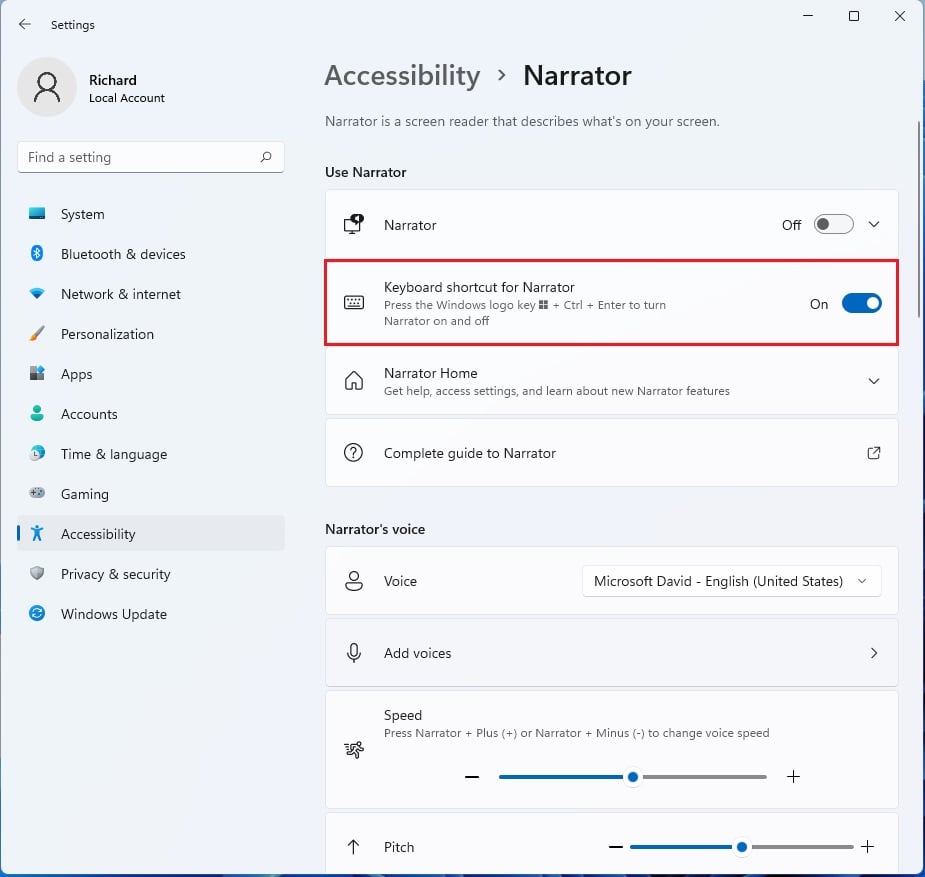Click the Find a setting search box
Viewport: 925px width, 877px height.
(x=150, y=157)
